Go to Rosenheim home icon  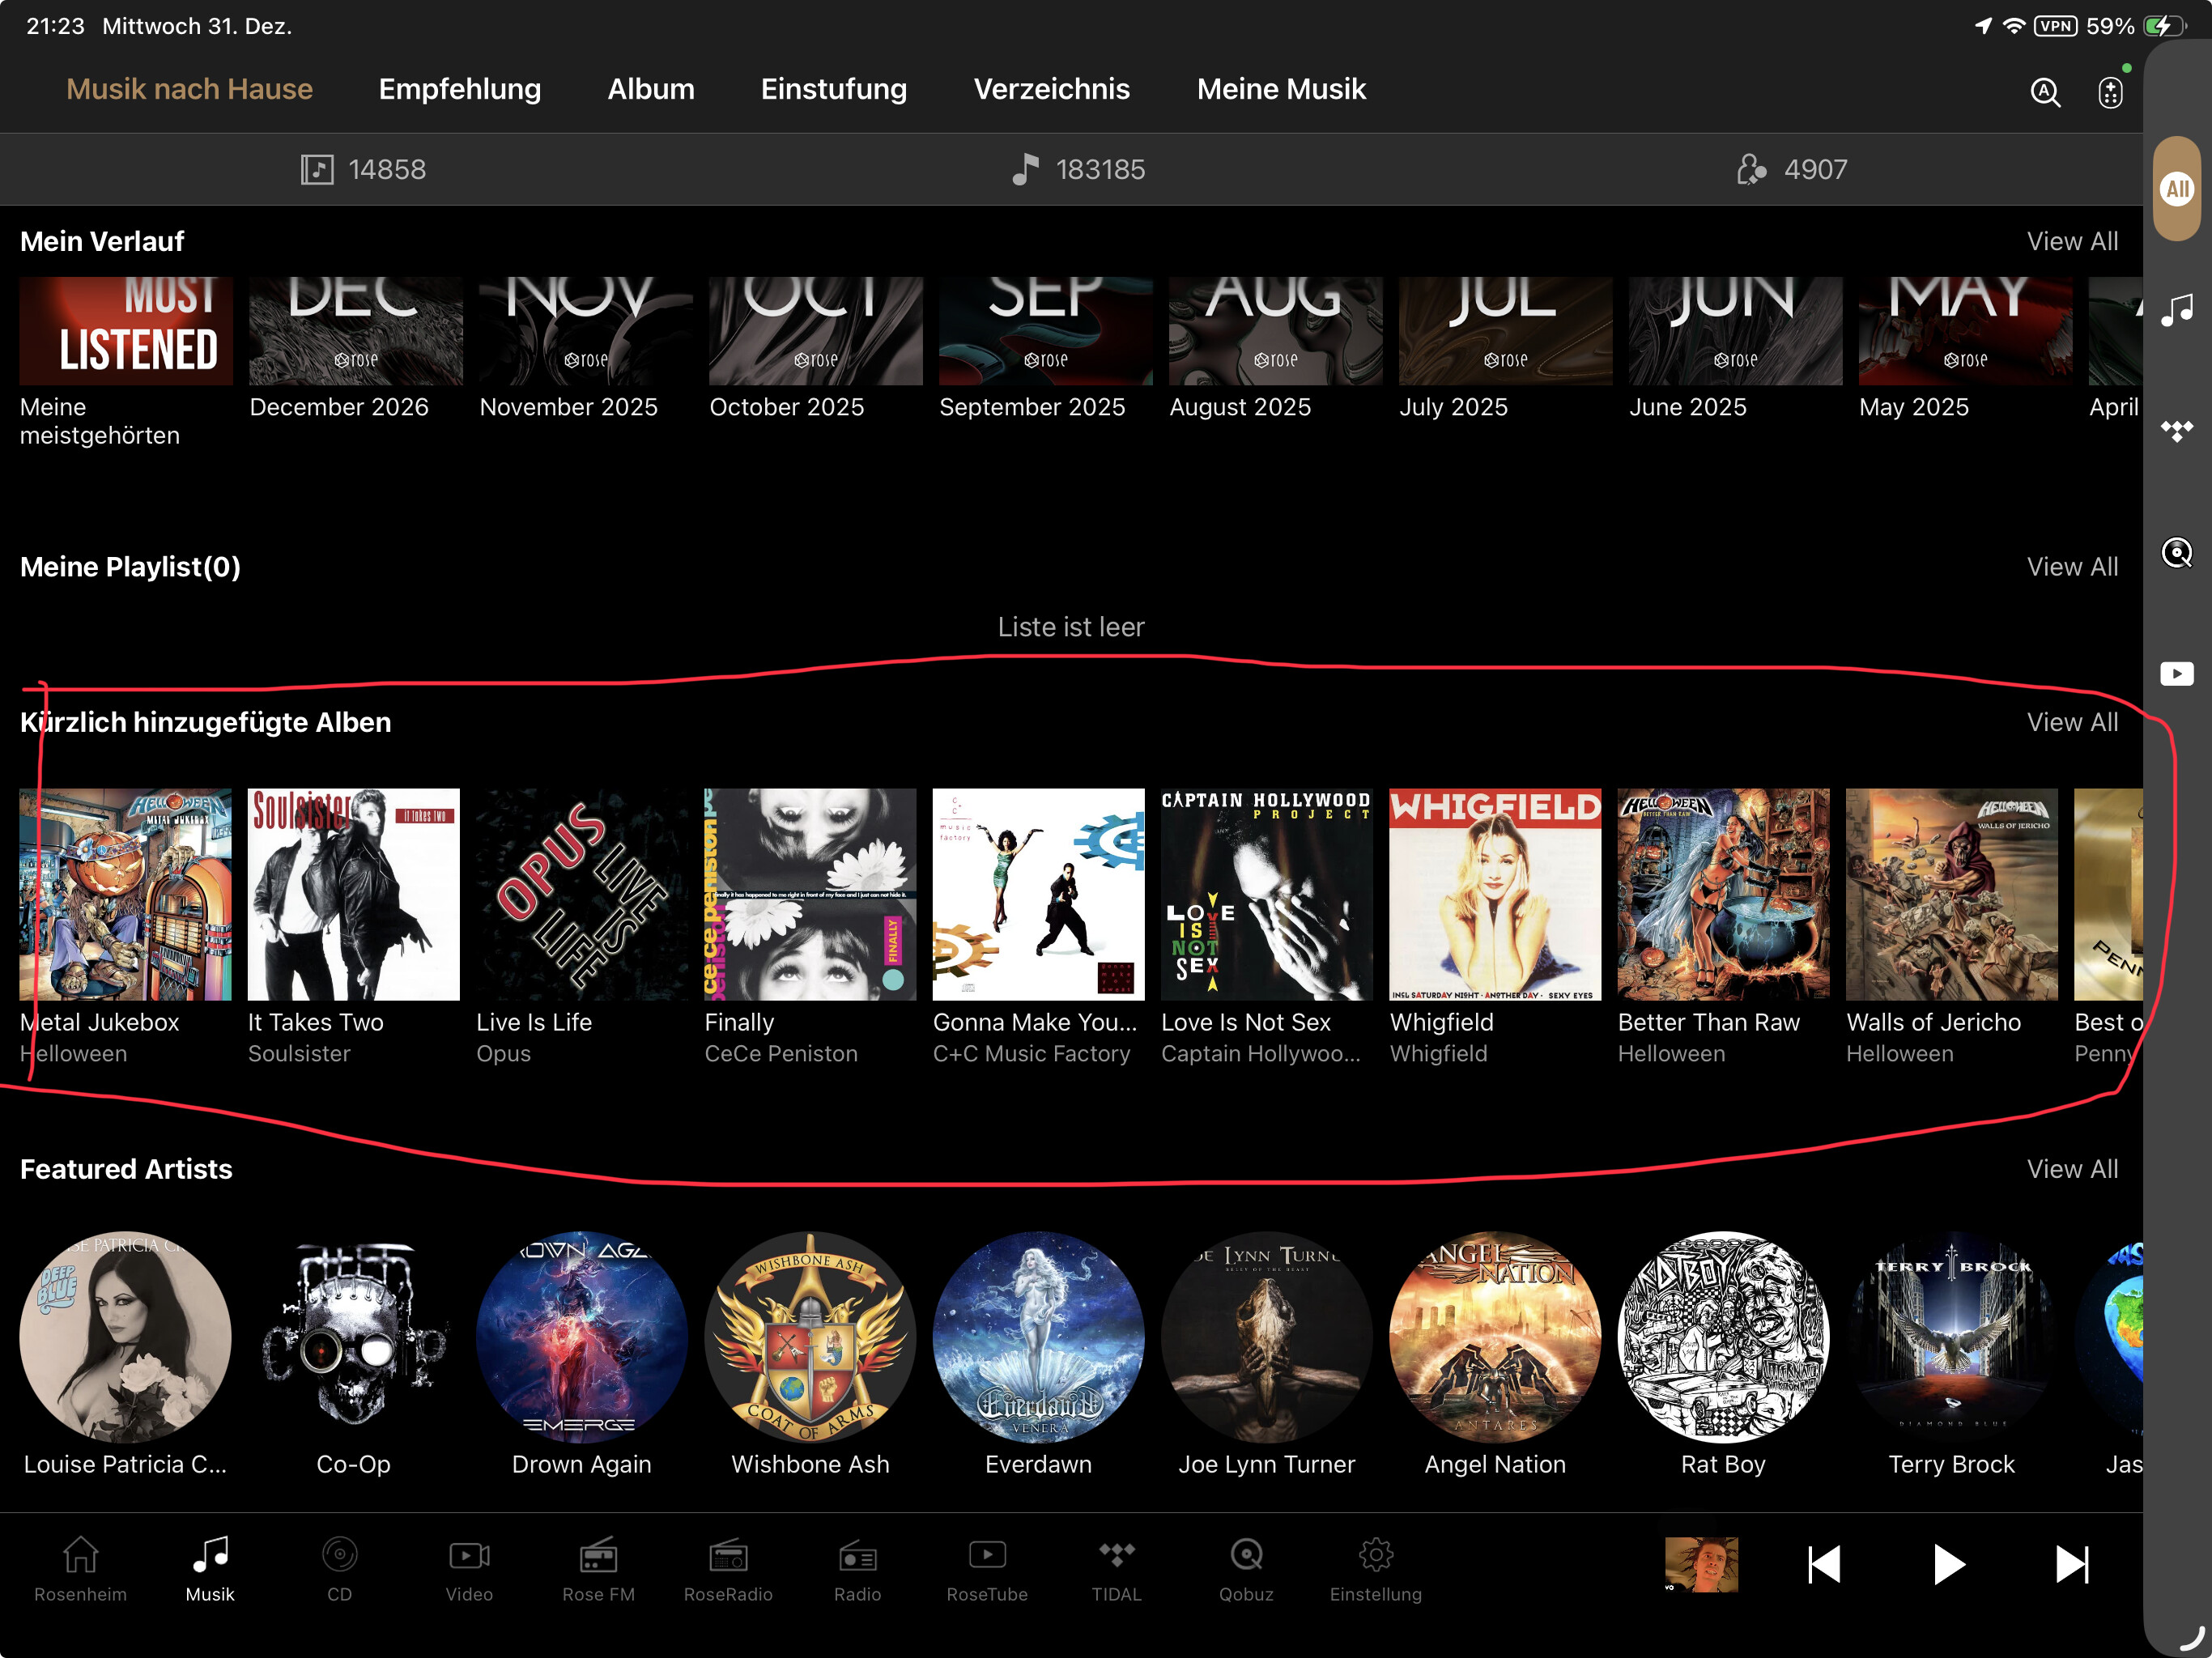click(80, 1569)
